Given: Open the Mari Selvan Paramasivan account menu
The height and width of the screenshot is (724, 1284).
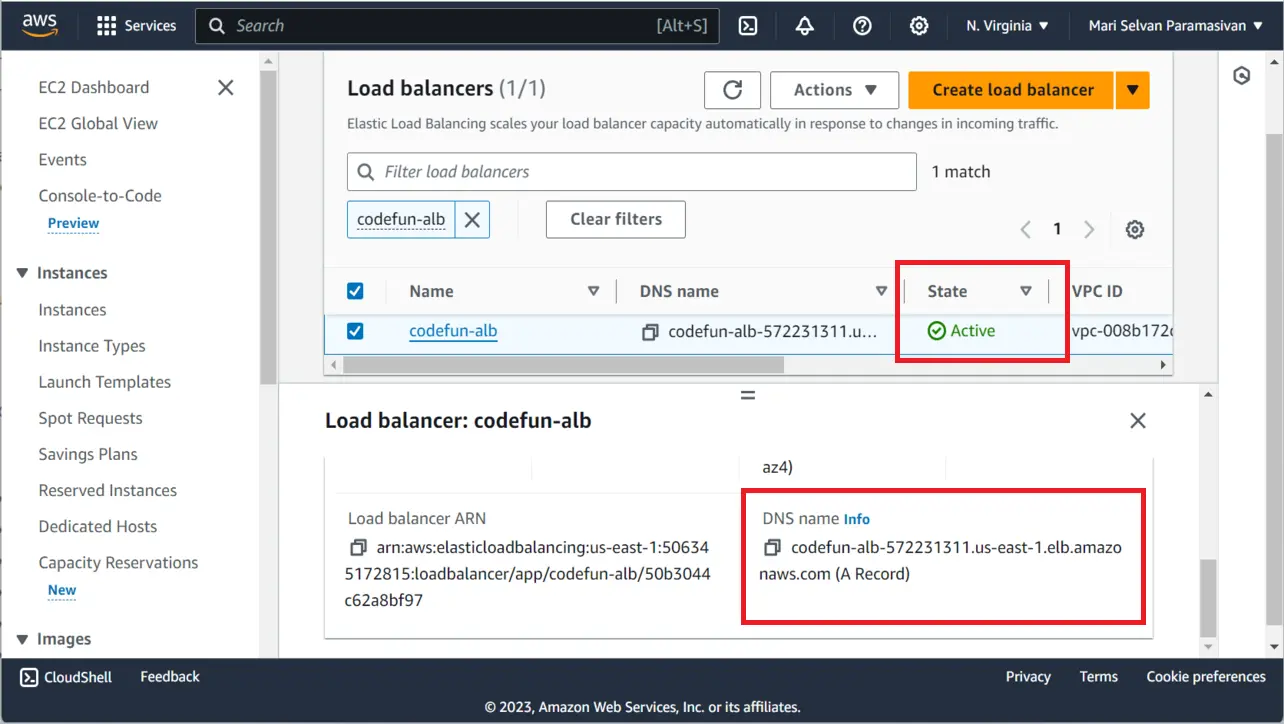Looking at the screenshot, I should pyautogui.click(x=1175, y=26).
